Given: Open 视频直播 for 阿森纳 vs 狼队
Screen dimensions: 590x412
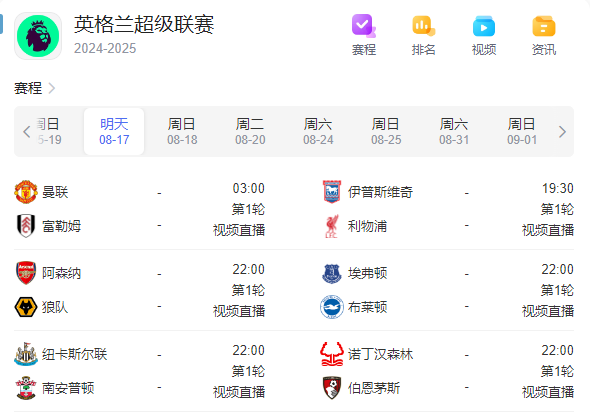Looking at the screenshot, I should tap(239, 311).
